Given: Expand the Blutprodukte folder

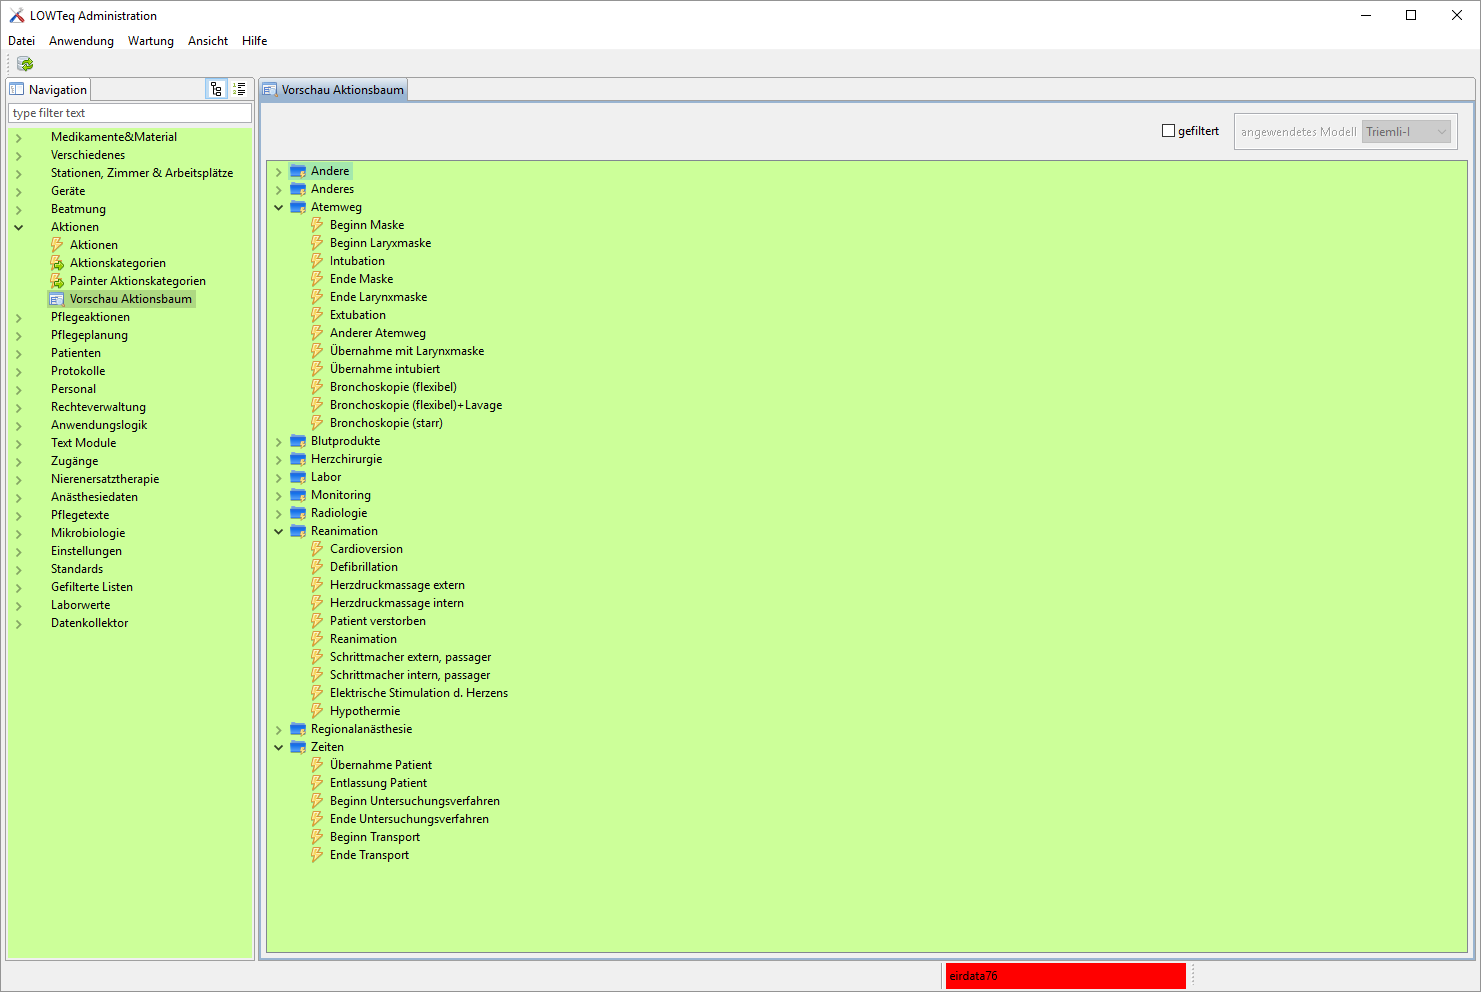Looking at the screenshot, I should coord(279,441).
